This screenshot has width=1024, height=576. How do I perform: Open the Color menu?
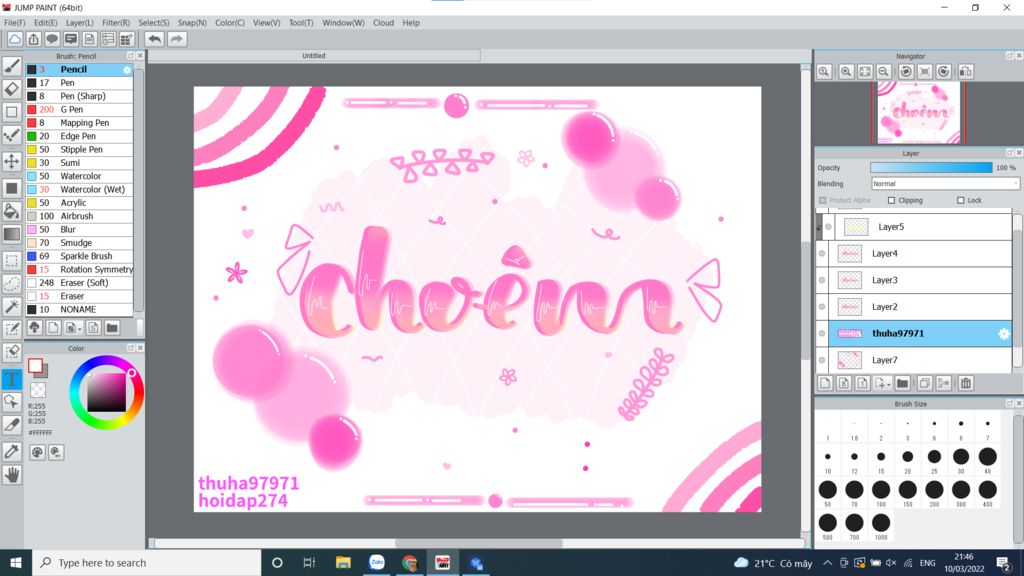(x=230, y=23)
